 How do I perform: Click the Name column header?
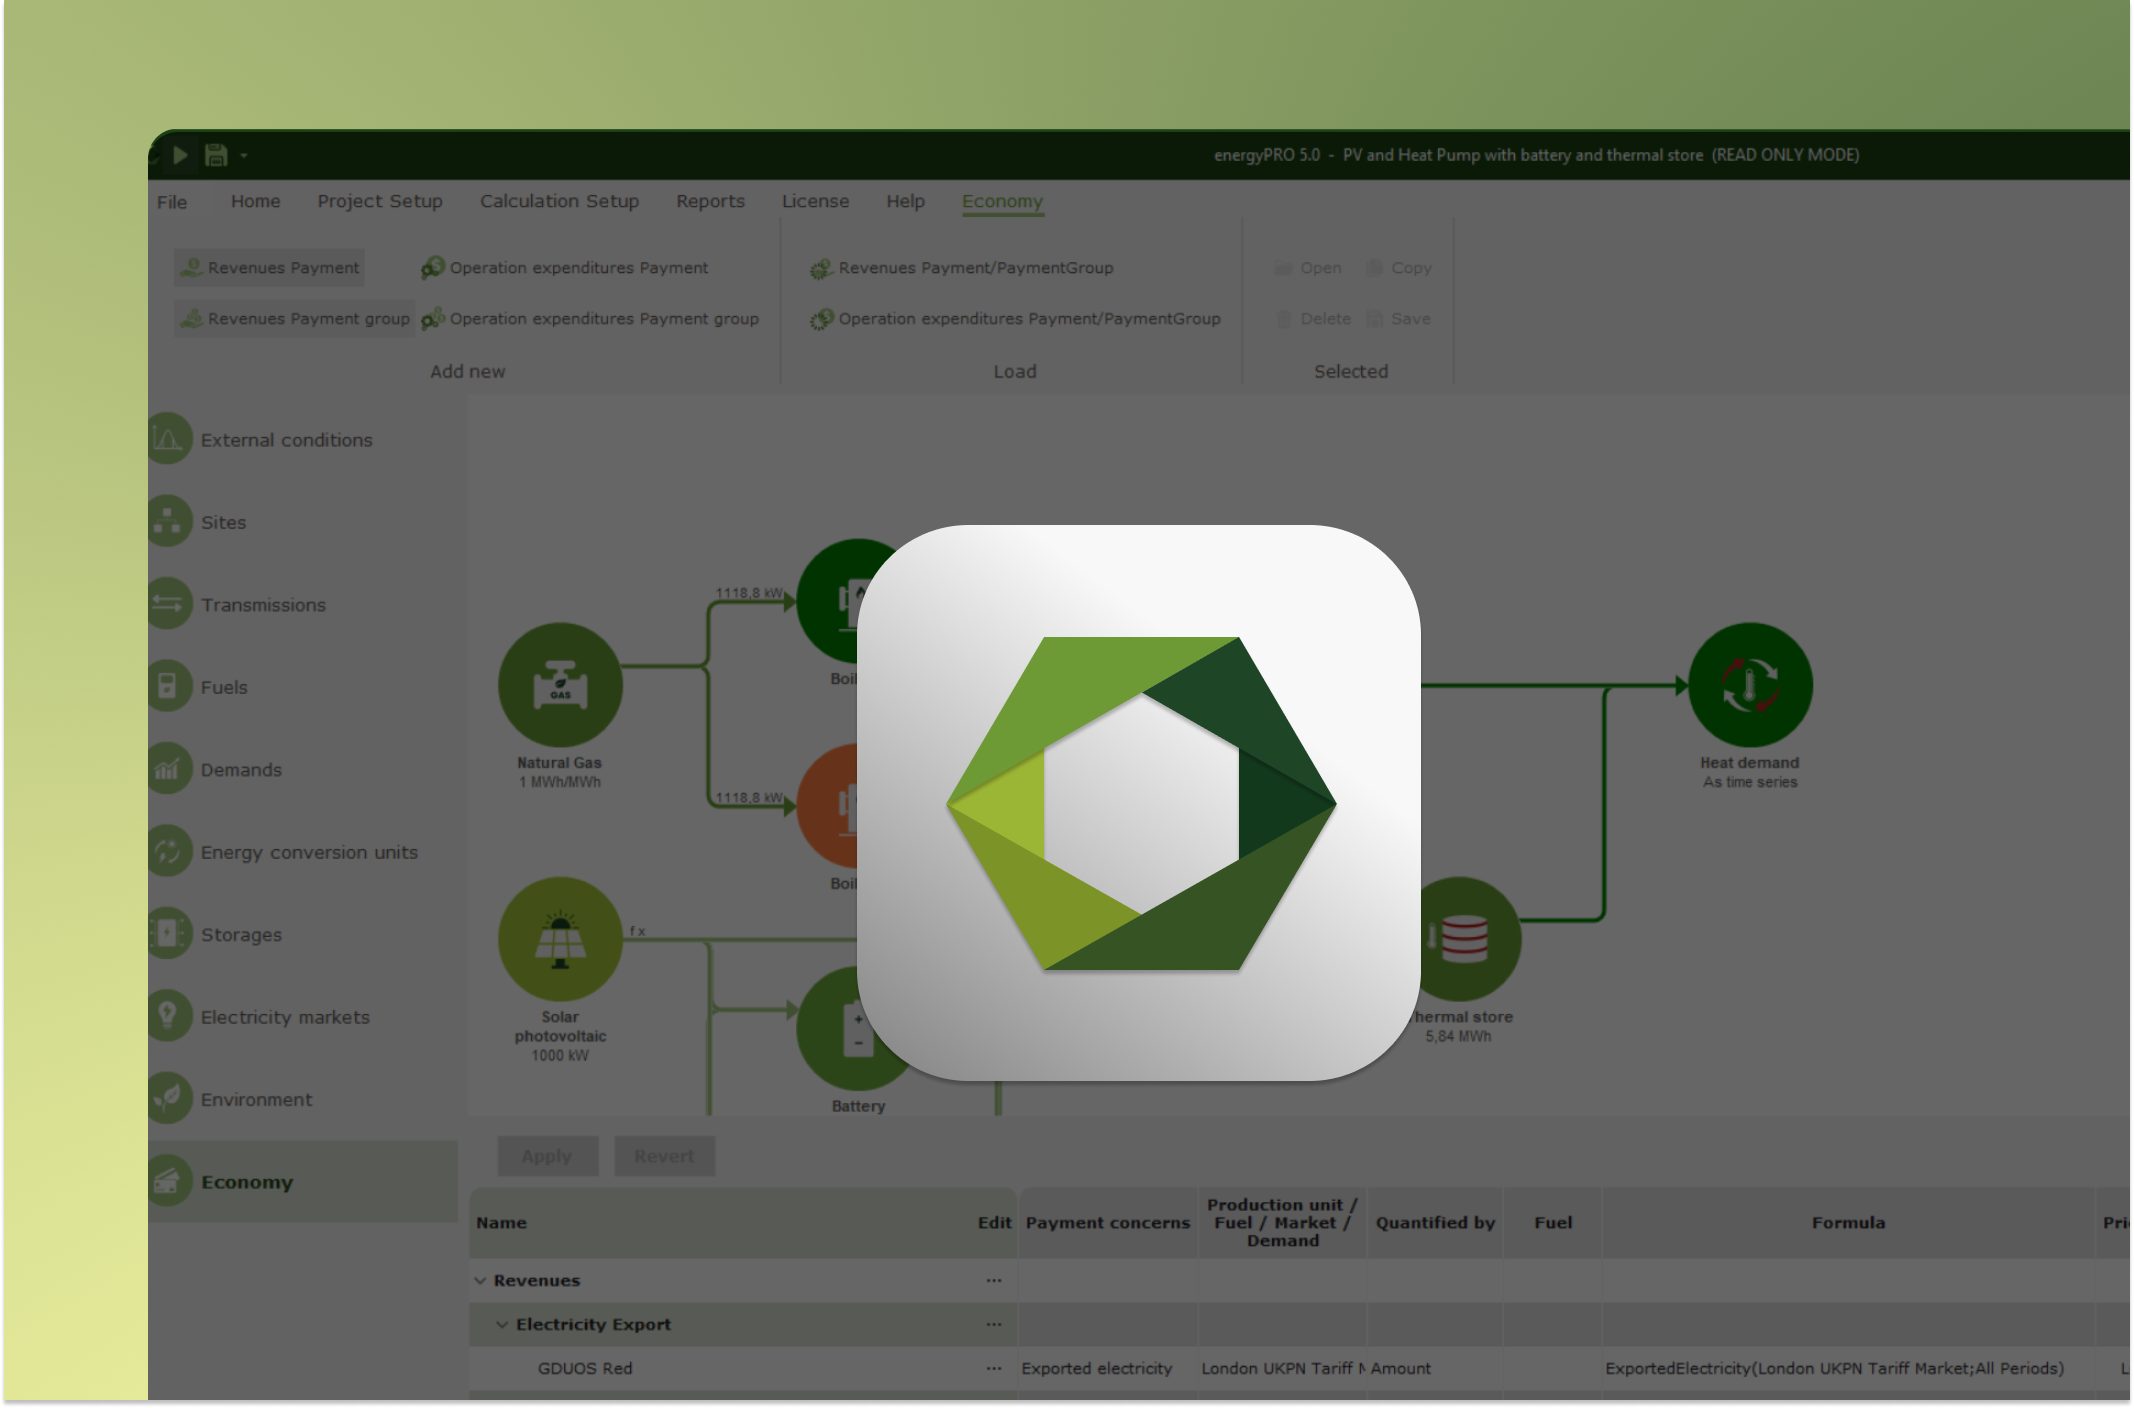[x=501, y=1223]
